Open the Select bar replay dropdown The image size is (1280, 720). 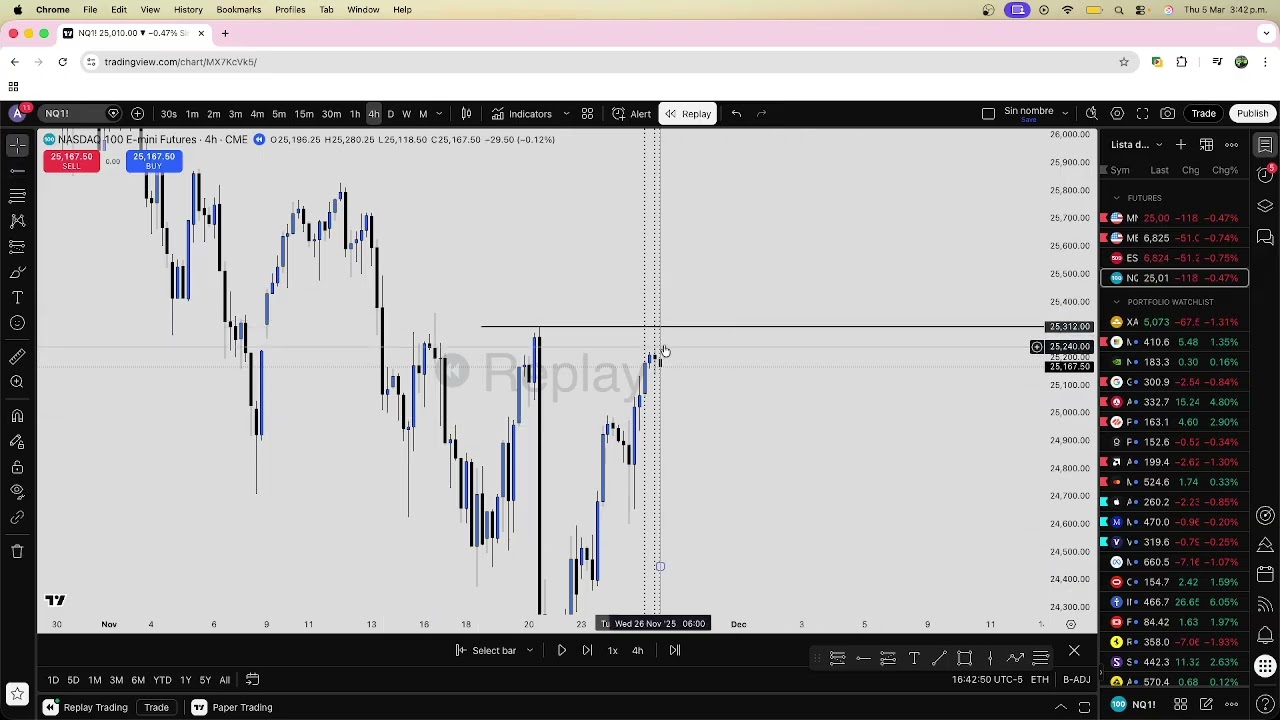494,651
